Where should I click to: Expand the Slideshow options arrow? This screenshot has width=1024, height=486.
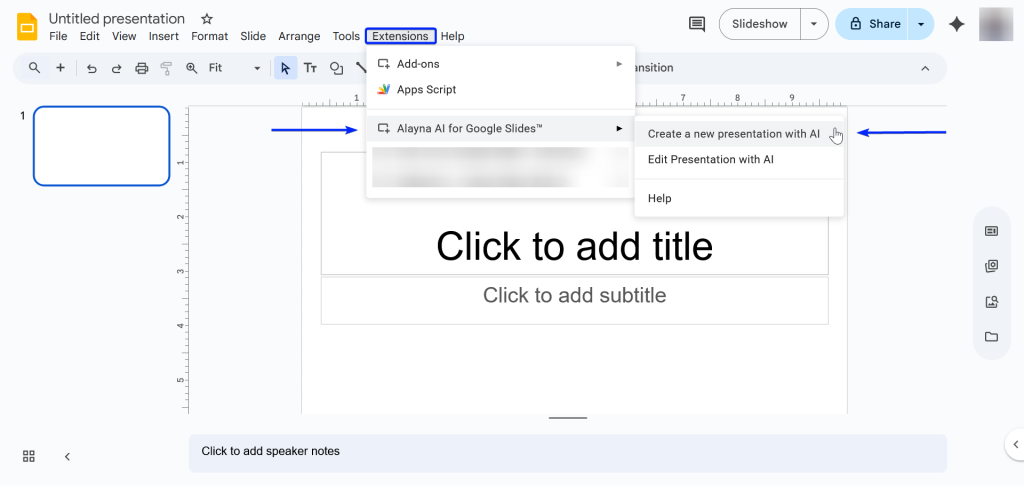(817, 24)
